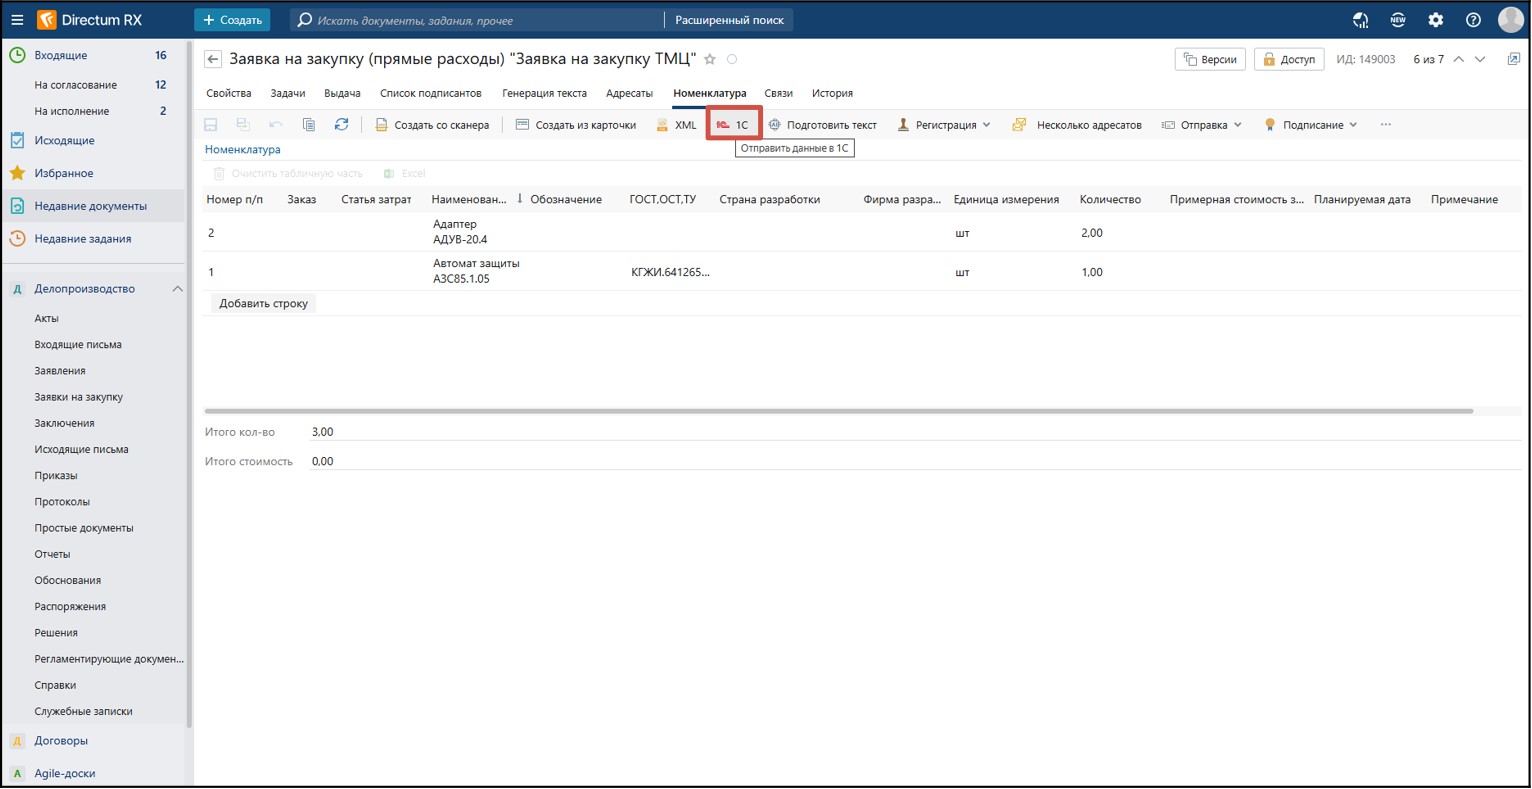
Task: Click the copy document icon in toolbar
Action: pos(309,125)
